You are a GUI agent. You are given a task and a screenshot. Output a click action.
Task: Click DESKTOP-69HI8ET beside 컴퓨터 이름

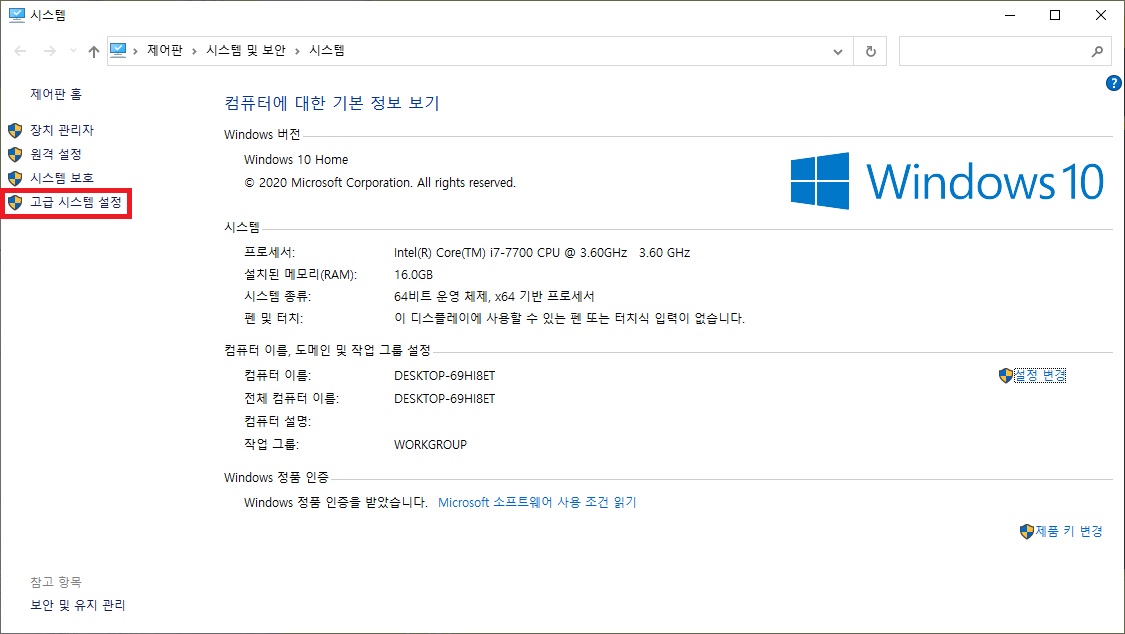(445, 376)
